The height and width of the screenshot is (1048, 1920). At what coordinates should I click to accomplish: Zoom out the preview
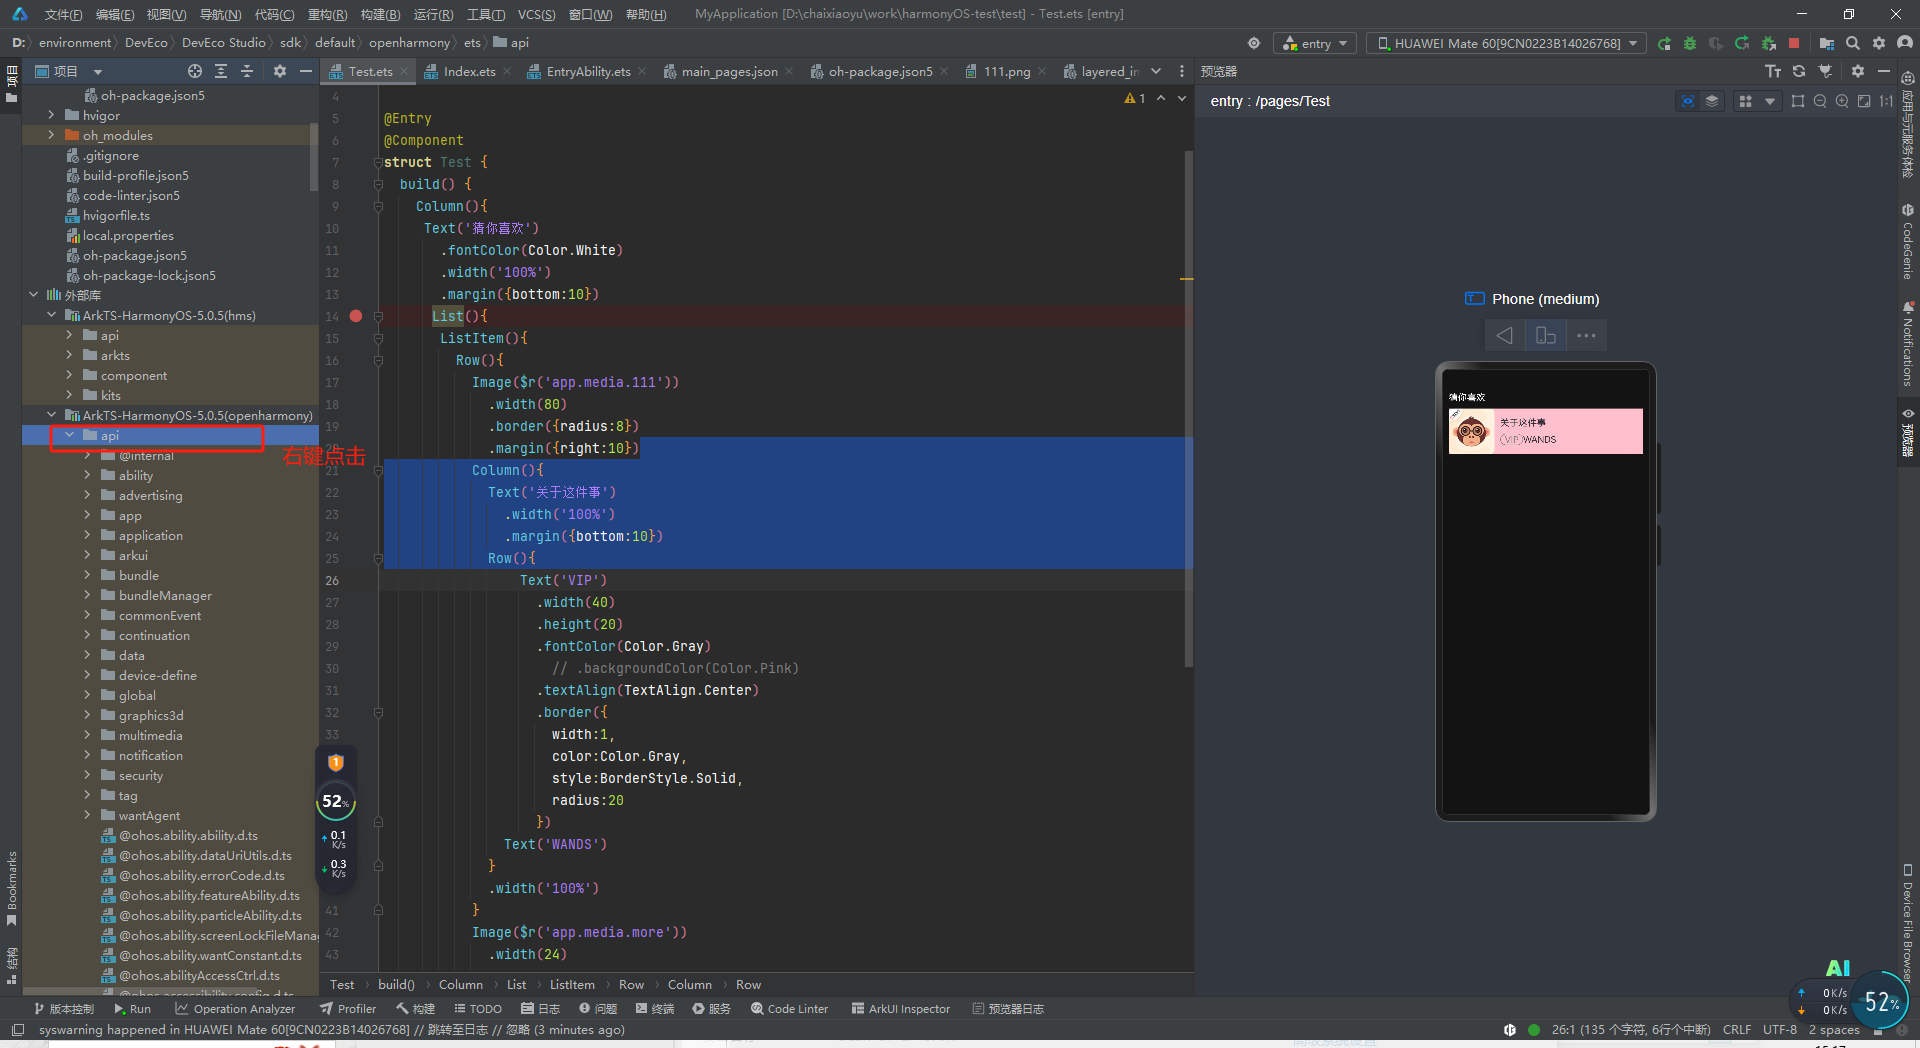[1820, 101]
